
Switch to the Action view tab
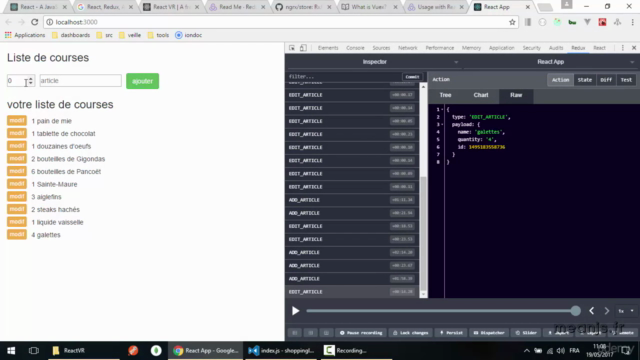click(560, 80)
